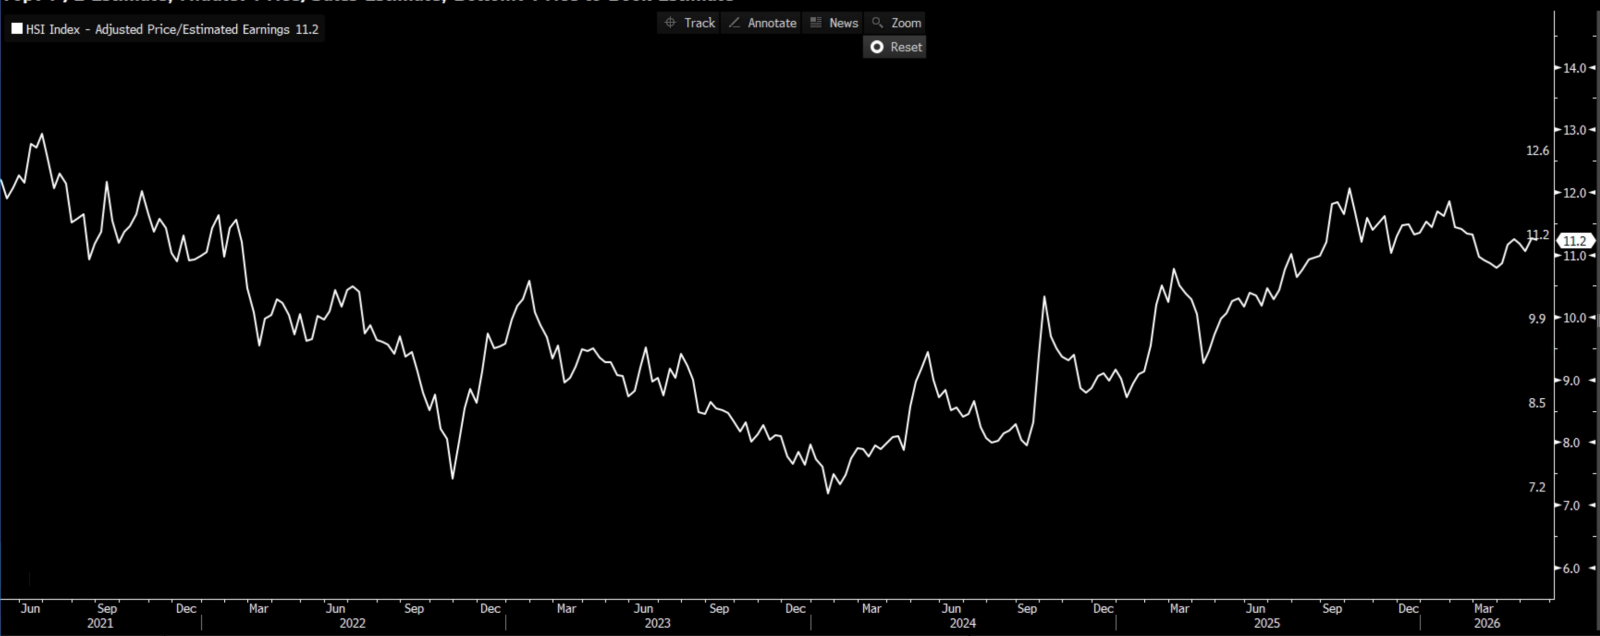Select the 13.0 y-axis label

click(1574, 130)
